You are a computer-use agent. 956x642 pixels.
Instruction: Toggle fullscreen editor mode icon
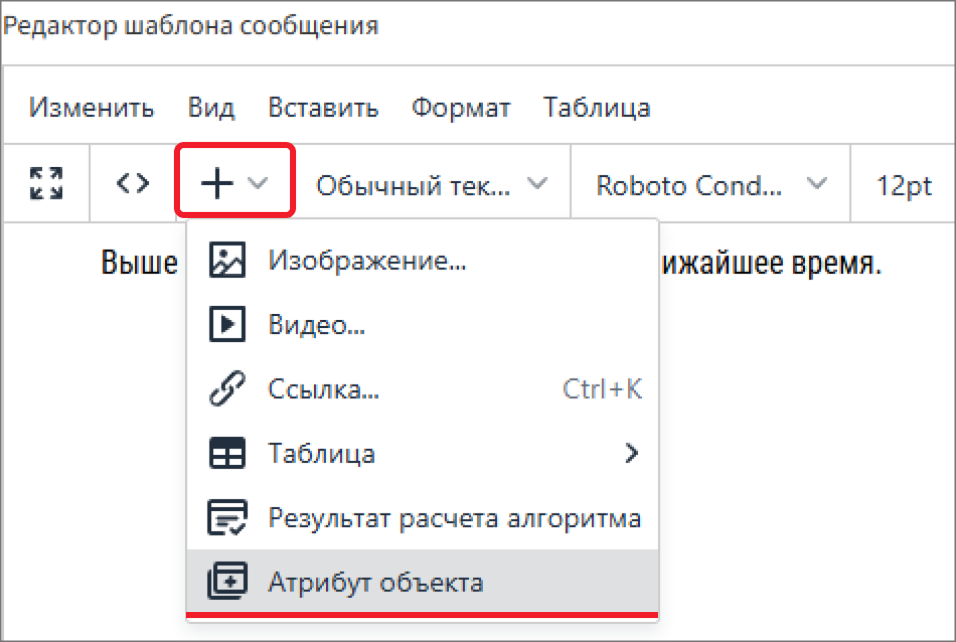(x=46, y=183)
